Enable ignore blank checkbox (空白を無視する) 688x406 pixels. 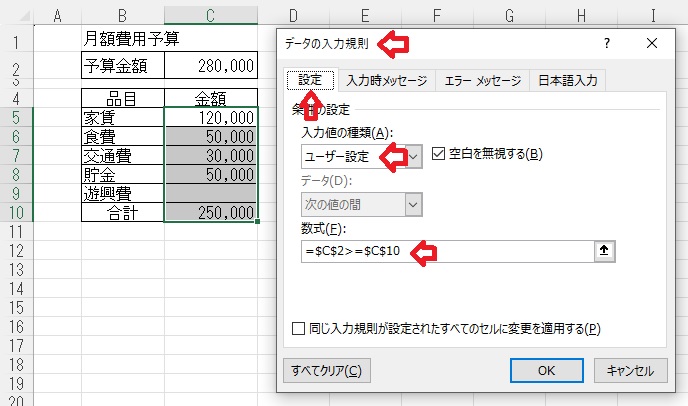click(439, 154)
